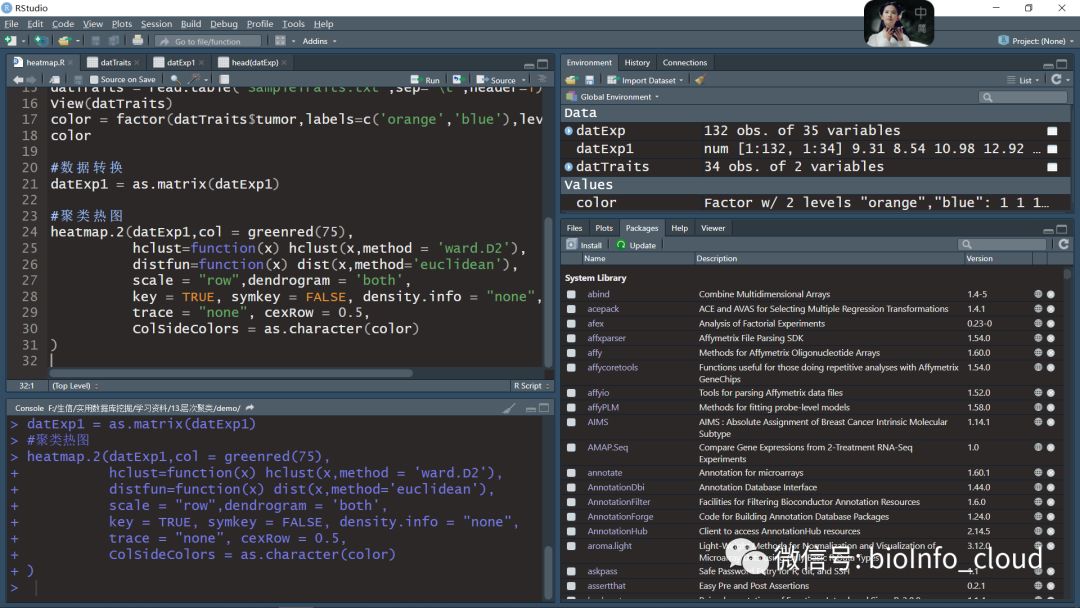Open the Global Environment selector
This screenshot has height=608, width=1080.
click(x=613, y=97)
